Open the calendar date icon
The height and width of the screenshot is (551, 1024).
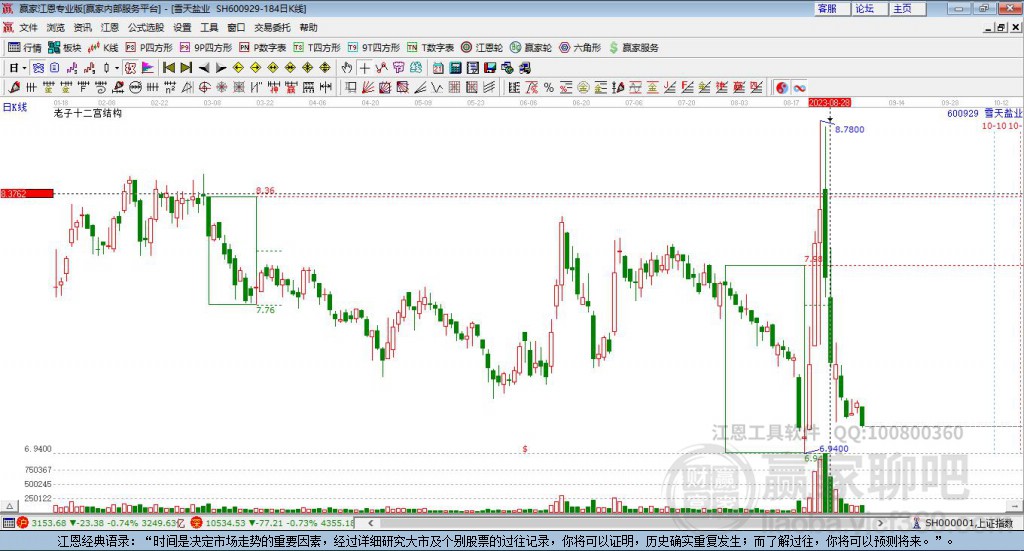(438, 68)
